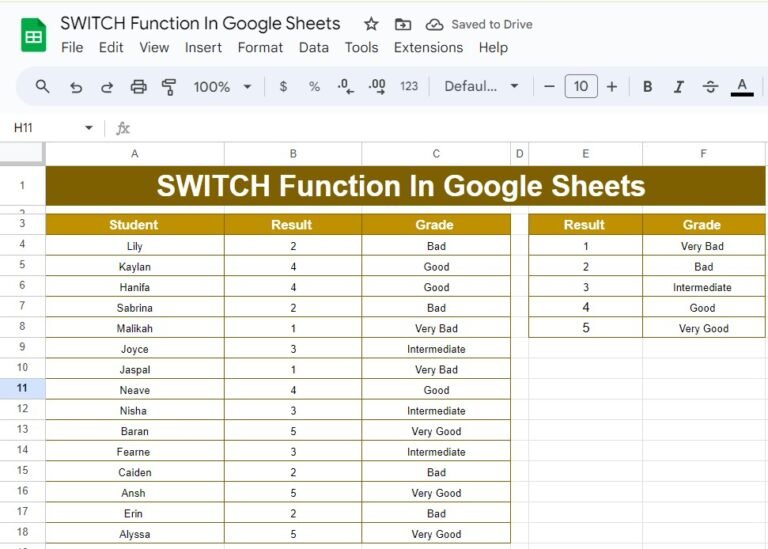
Task: Open more number formats (123)
Action: 409,87
